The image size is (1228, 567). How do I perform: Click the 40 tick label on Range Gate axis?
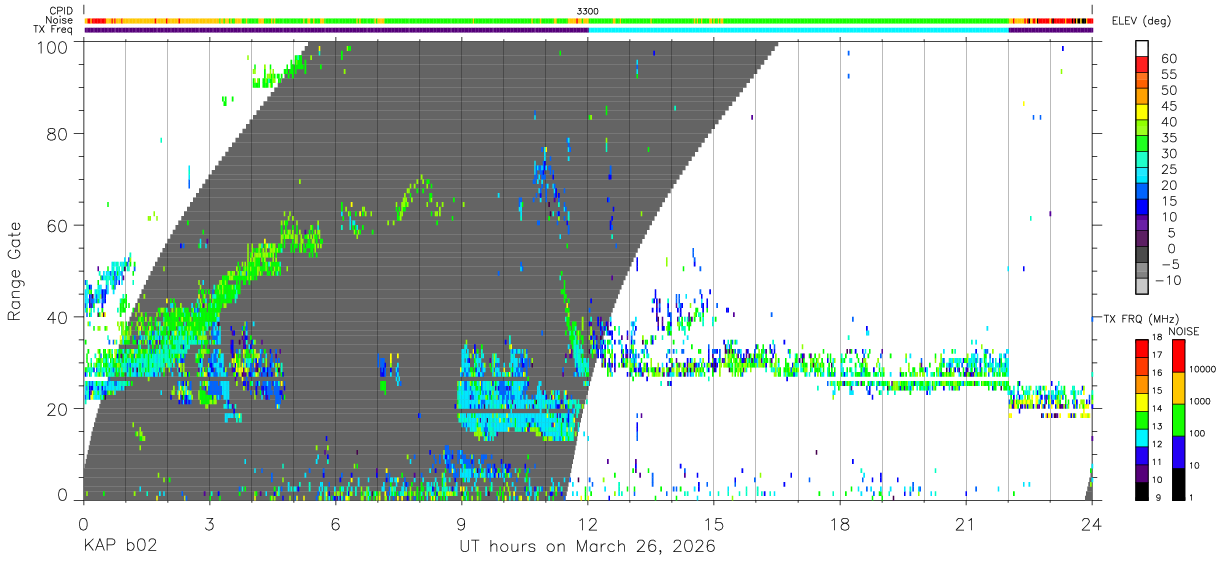click(x=59, y=317)
